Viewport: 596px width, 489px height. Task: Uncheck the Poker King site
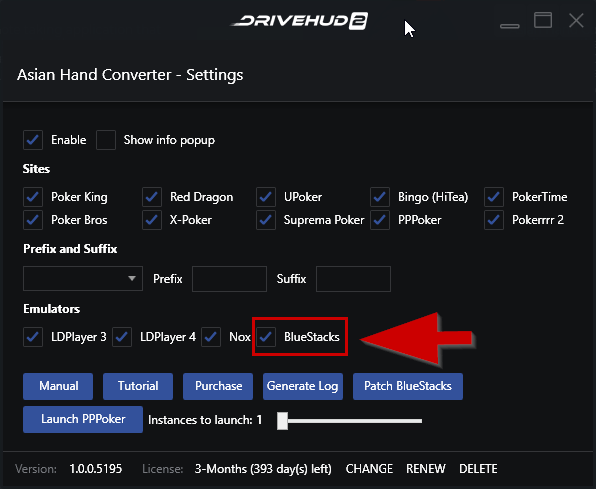[x=33, y=197]
